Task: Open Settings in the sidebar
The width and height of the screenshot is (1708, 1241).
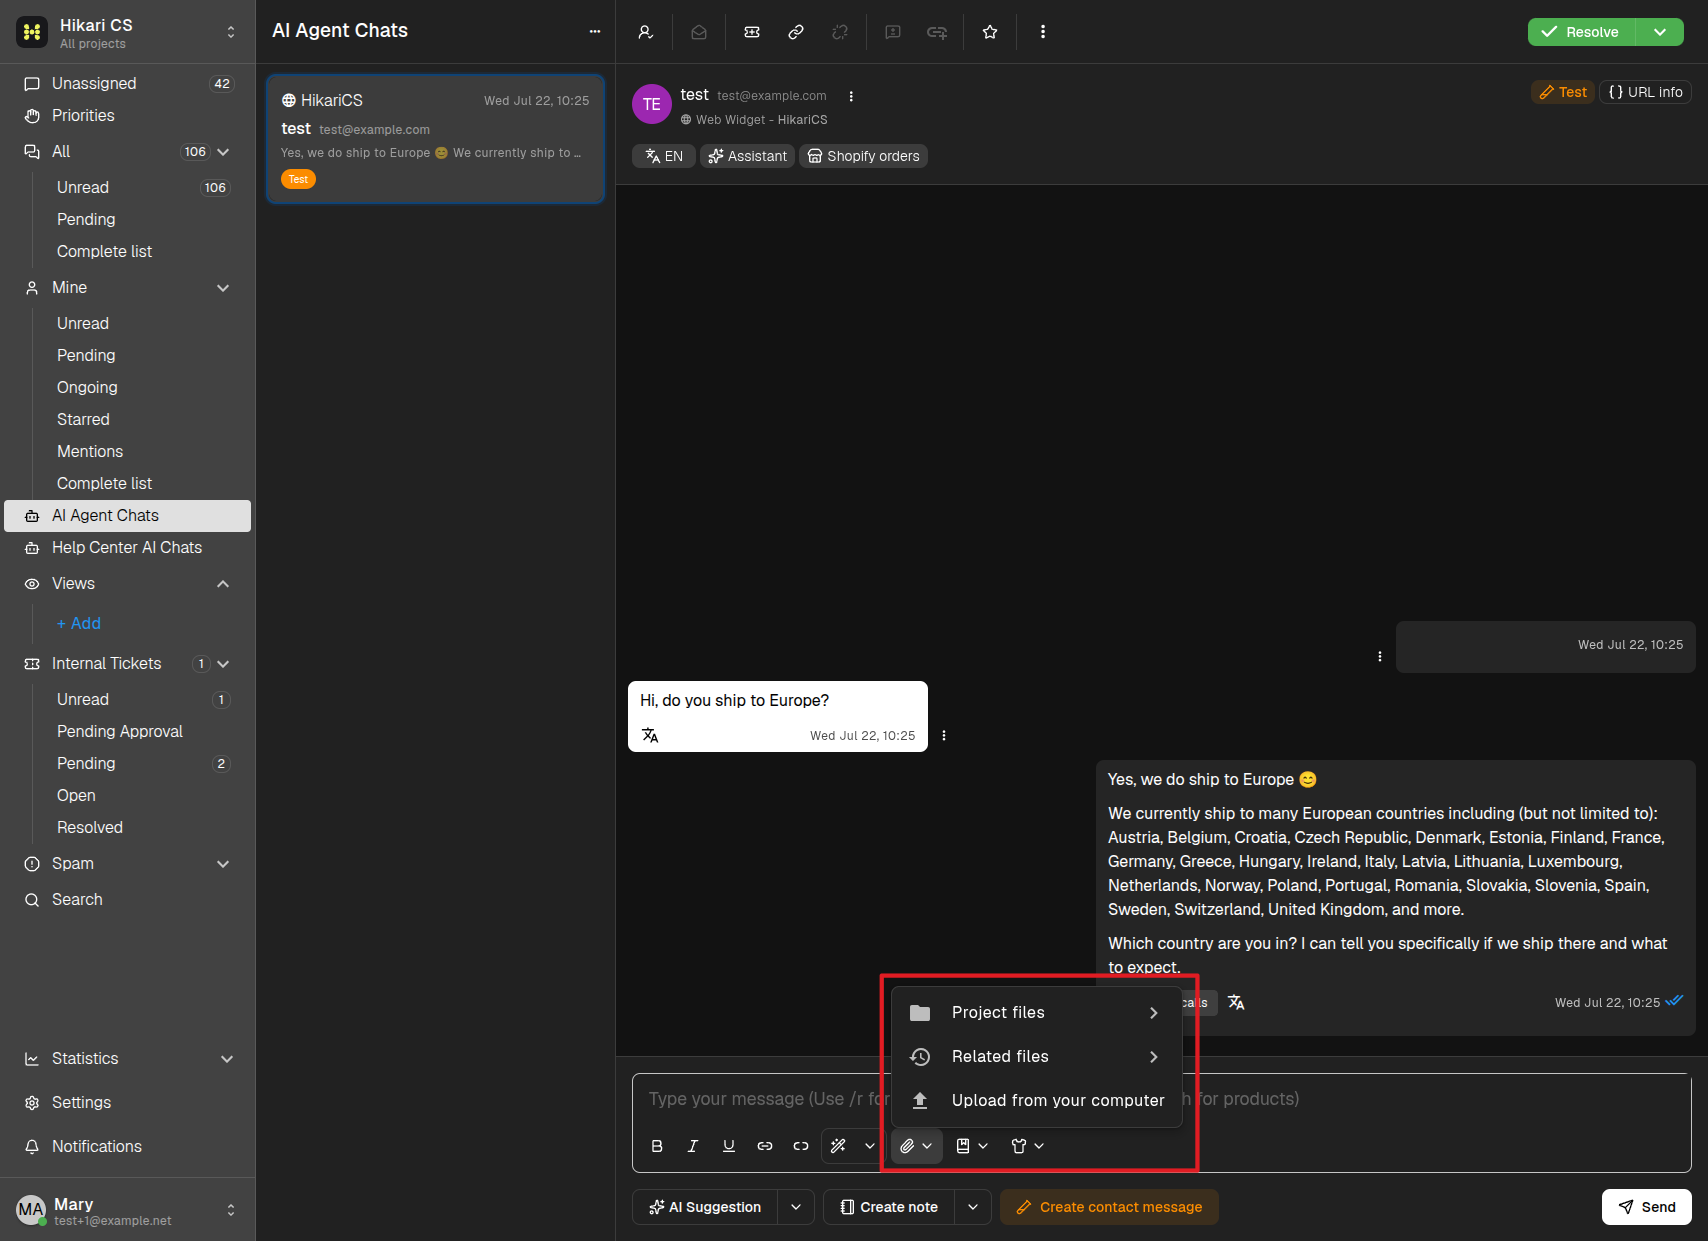Action: coord(127,1102)
